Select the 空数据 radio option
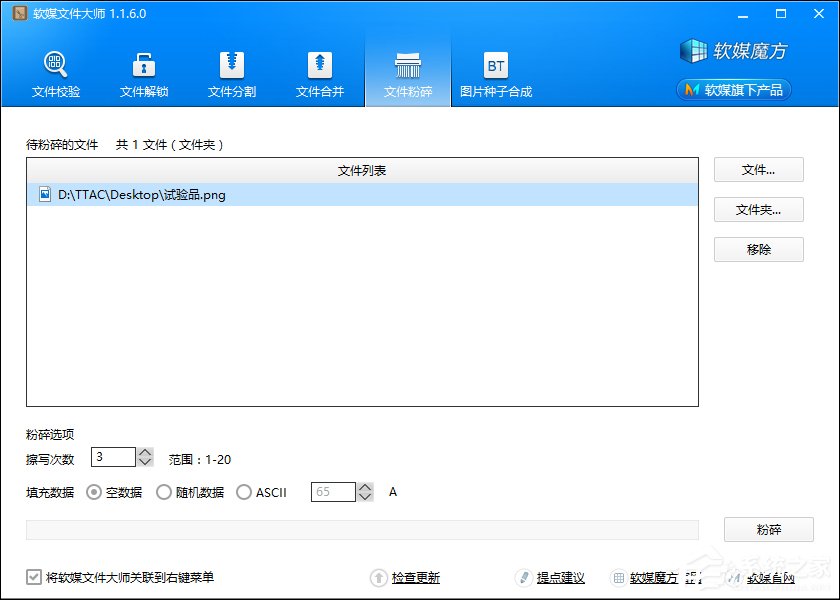Viewport: 840px width, 600px height. 94,492
